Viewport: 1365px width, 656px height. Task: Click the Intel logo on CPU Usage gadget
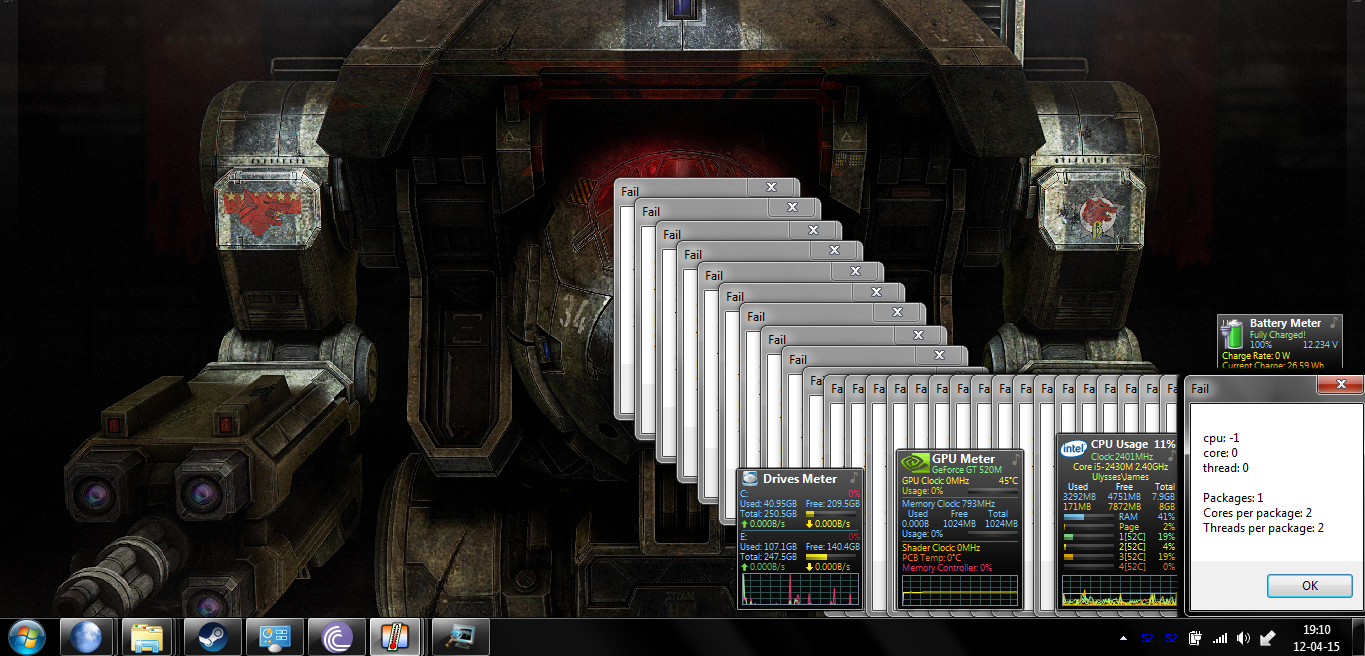1074,448
